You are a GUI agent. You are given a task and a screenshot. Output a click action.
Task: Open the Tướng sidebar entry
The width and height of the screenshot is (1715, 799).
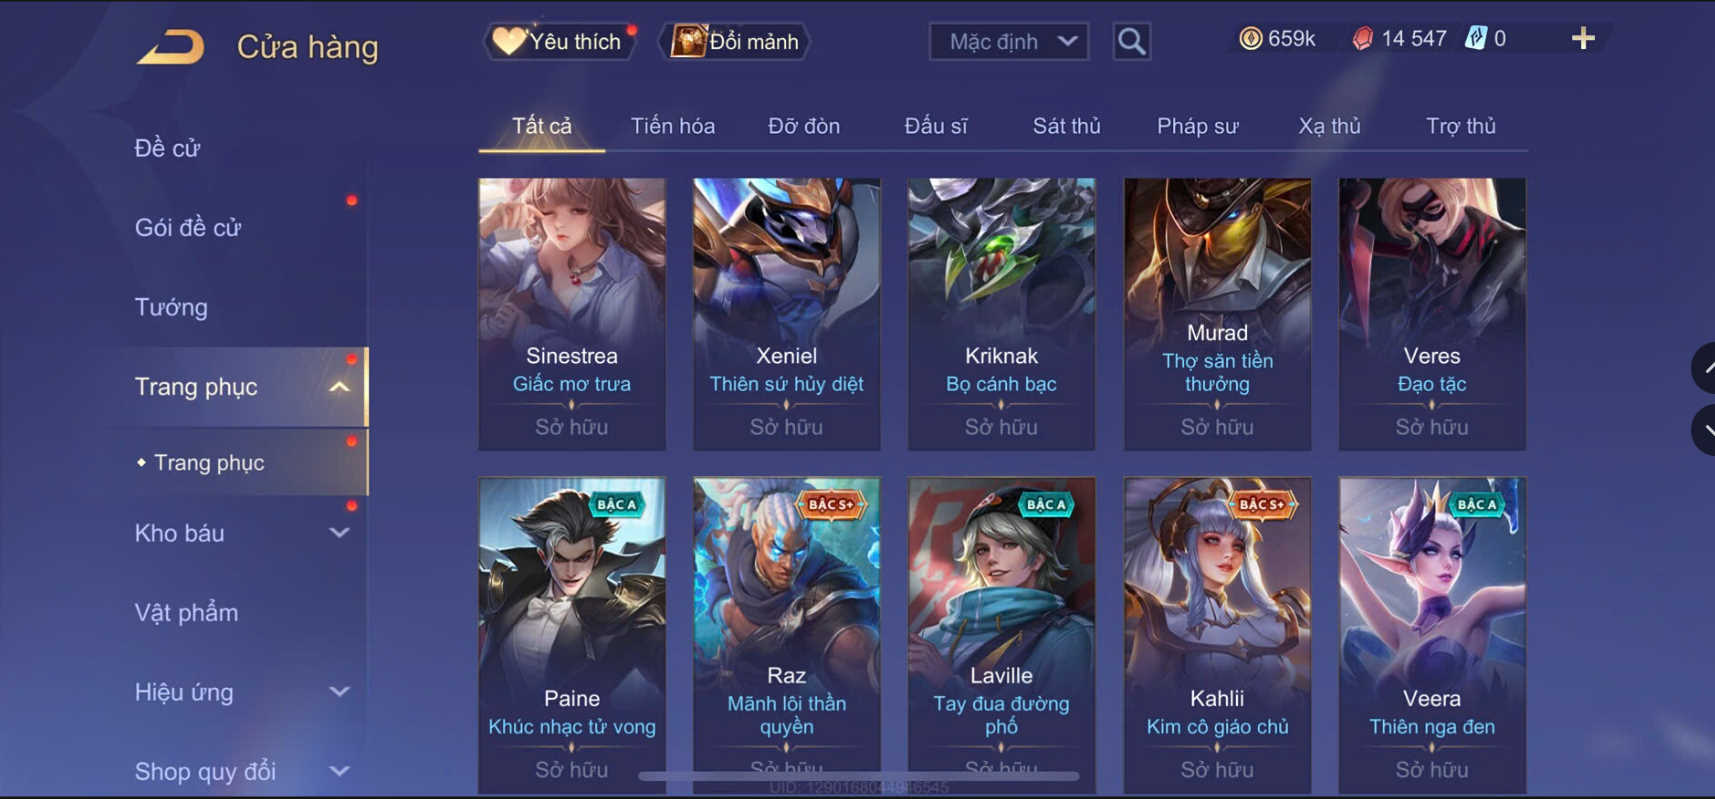171,307
